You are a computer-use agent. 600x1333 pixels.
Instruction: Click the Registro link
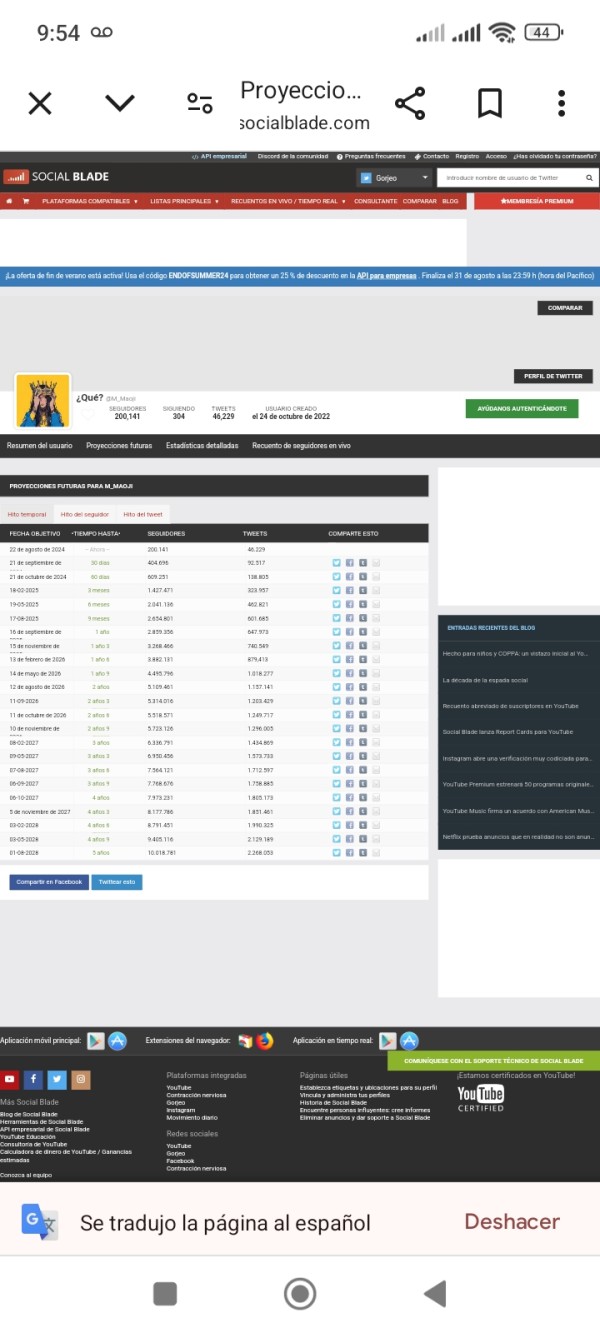click(467, 156)
